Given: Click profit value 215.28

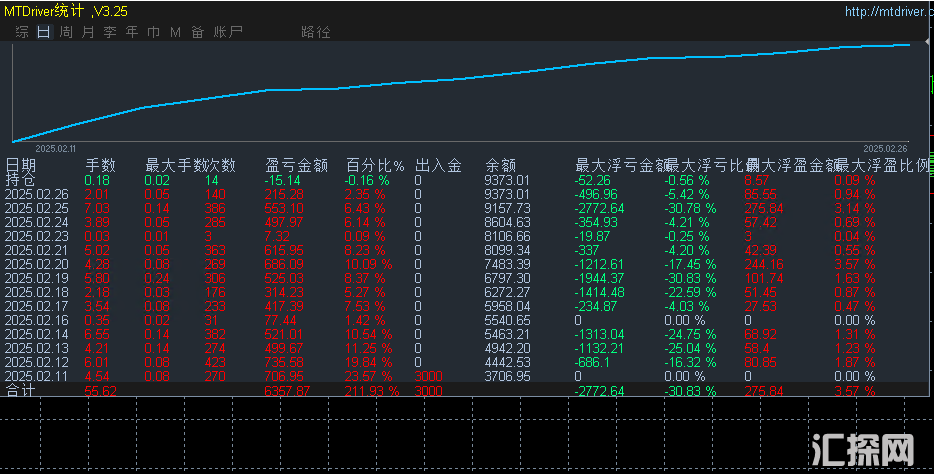Looking at the screenshot, I should pos(284,194).
